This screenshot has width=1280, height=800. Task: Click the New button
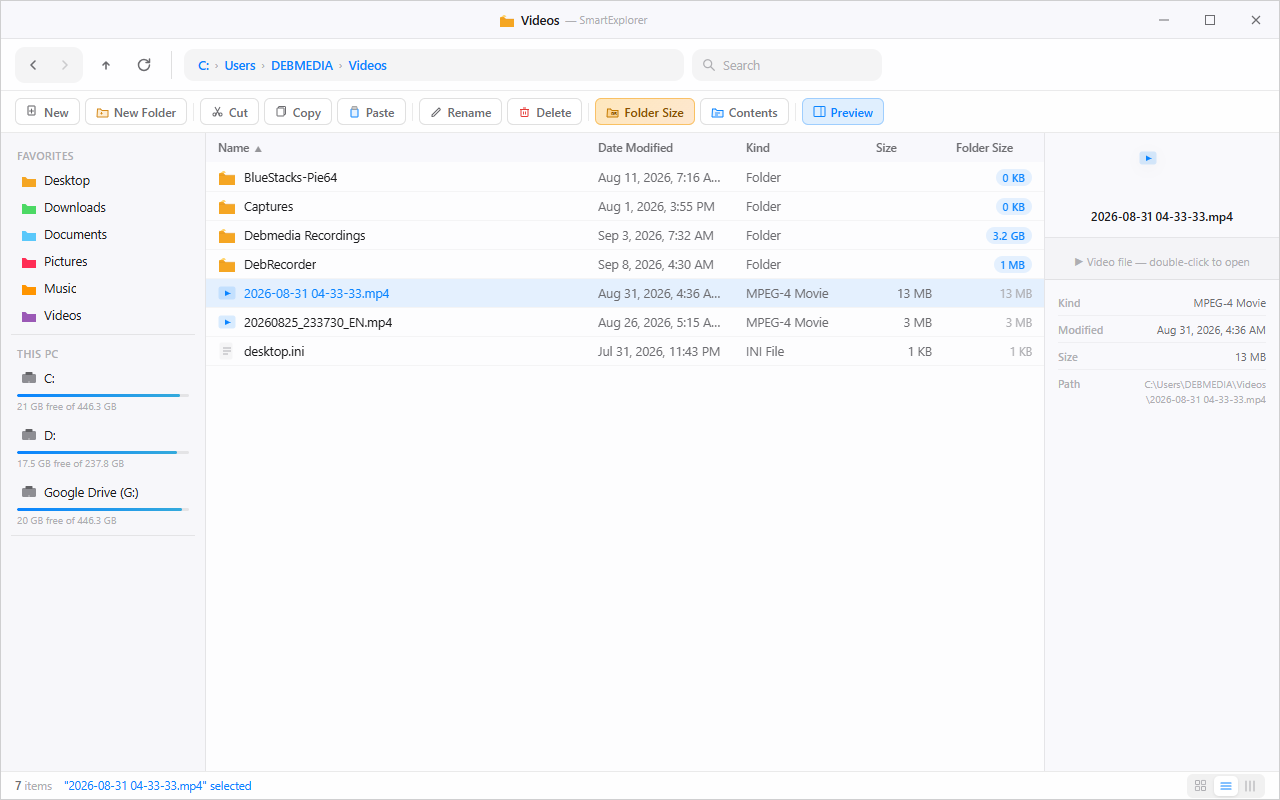tap(48, 112)
